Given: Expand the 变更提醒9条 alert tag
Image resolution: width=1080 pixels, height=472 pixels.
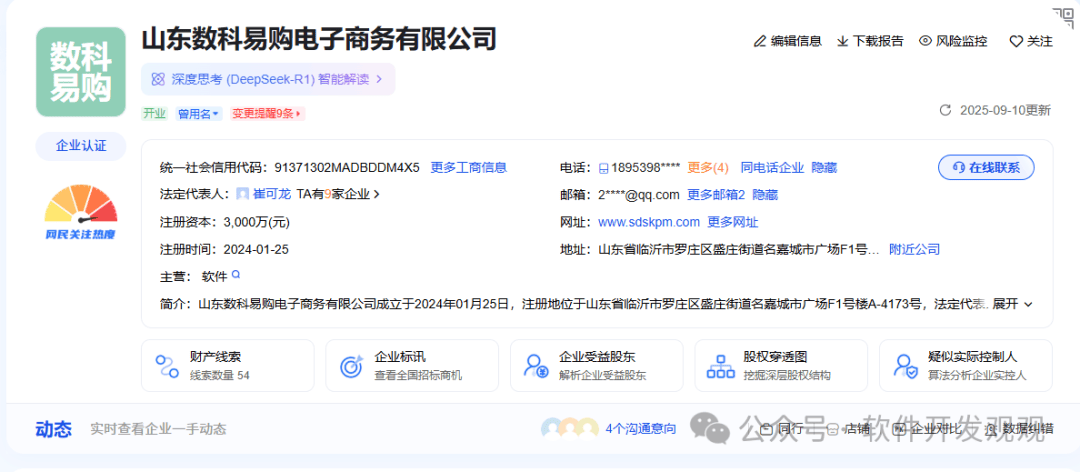Looking at the screenshot, I should click(267, 114).
